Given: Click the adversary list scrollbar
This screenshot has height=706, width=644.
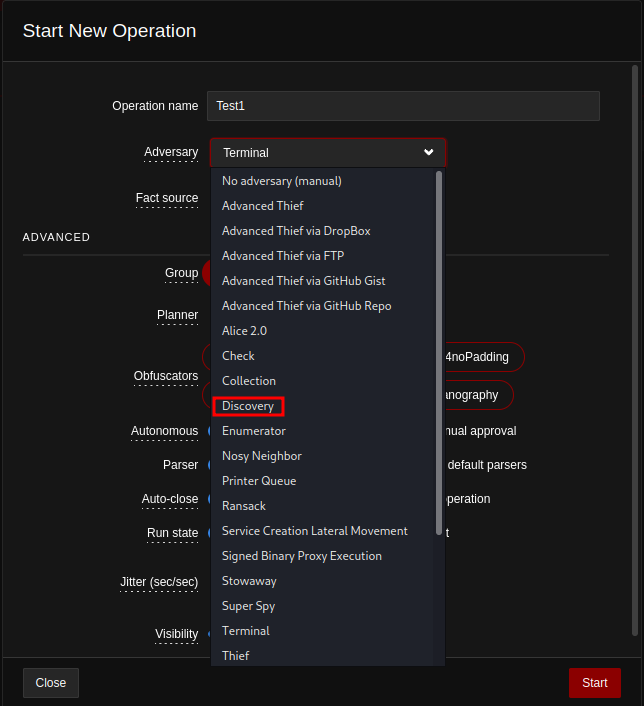Looking at the screenshot, I should [439, 353].
